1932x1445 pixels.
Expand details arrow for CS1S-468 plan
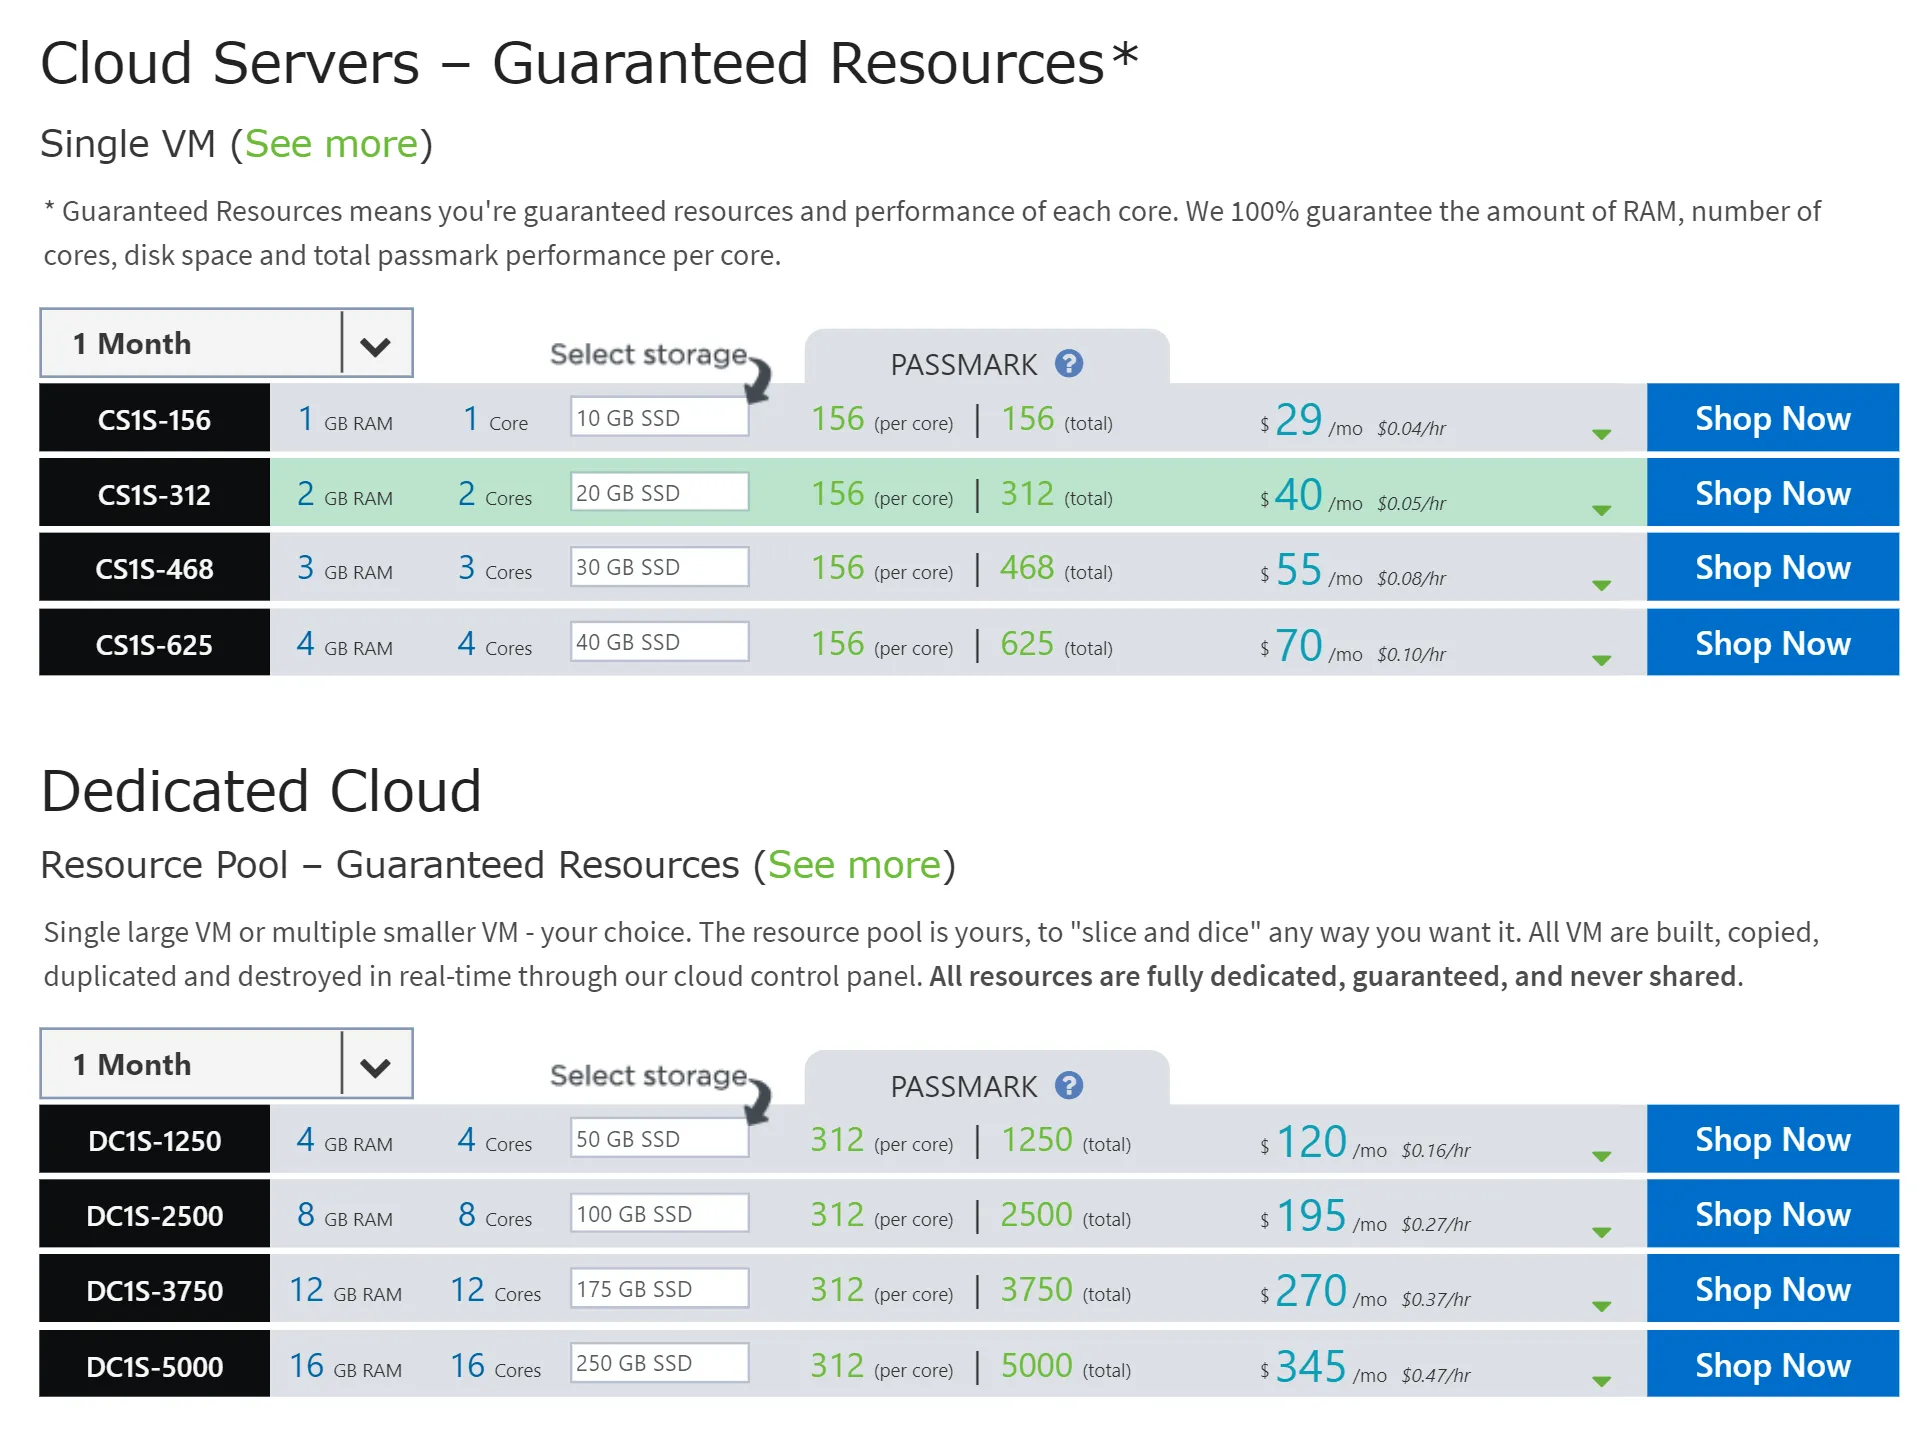pos(1602,585)
